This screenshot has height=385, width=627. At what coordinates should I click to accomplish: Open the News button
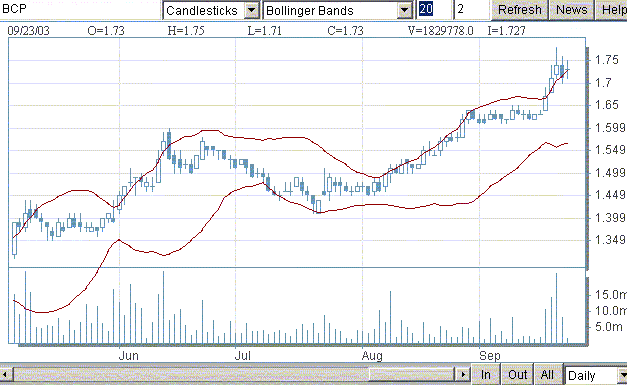[x=571, y=10]
